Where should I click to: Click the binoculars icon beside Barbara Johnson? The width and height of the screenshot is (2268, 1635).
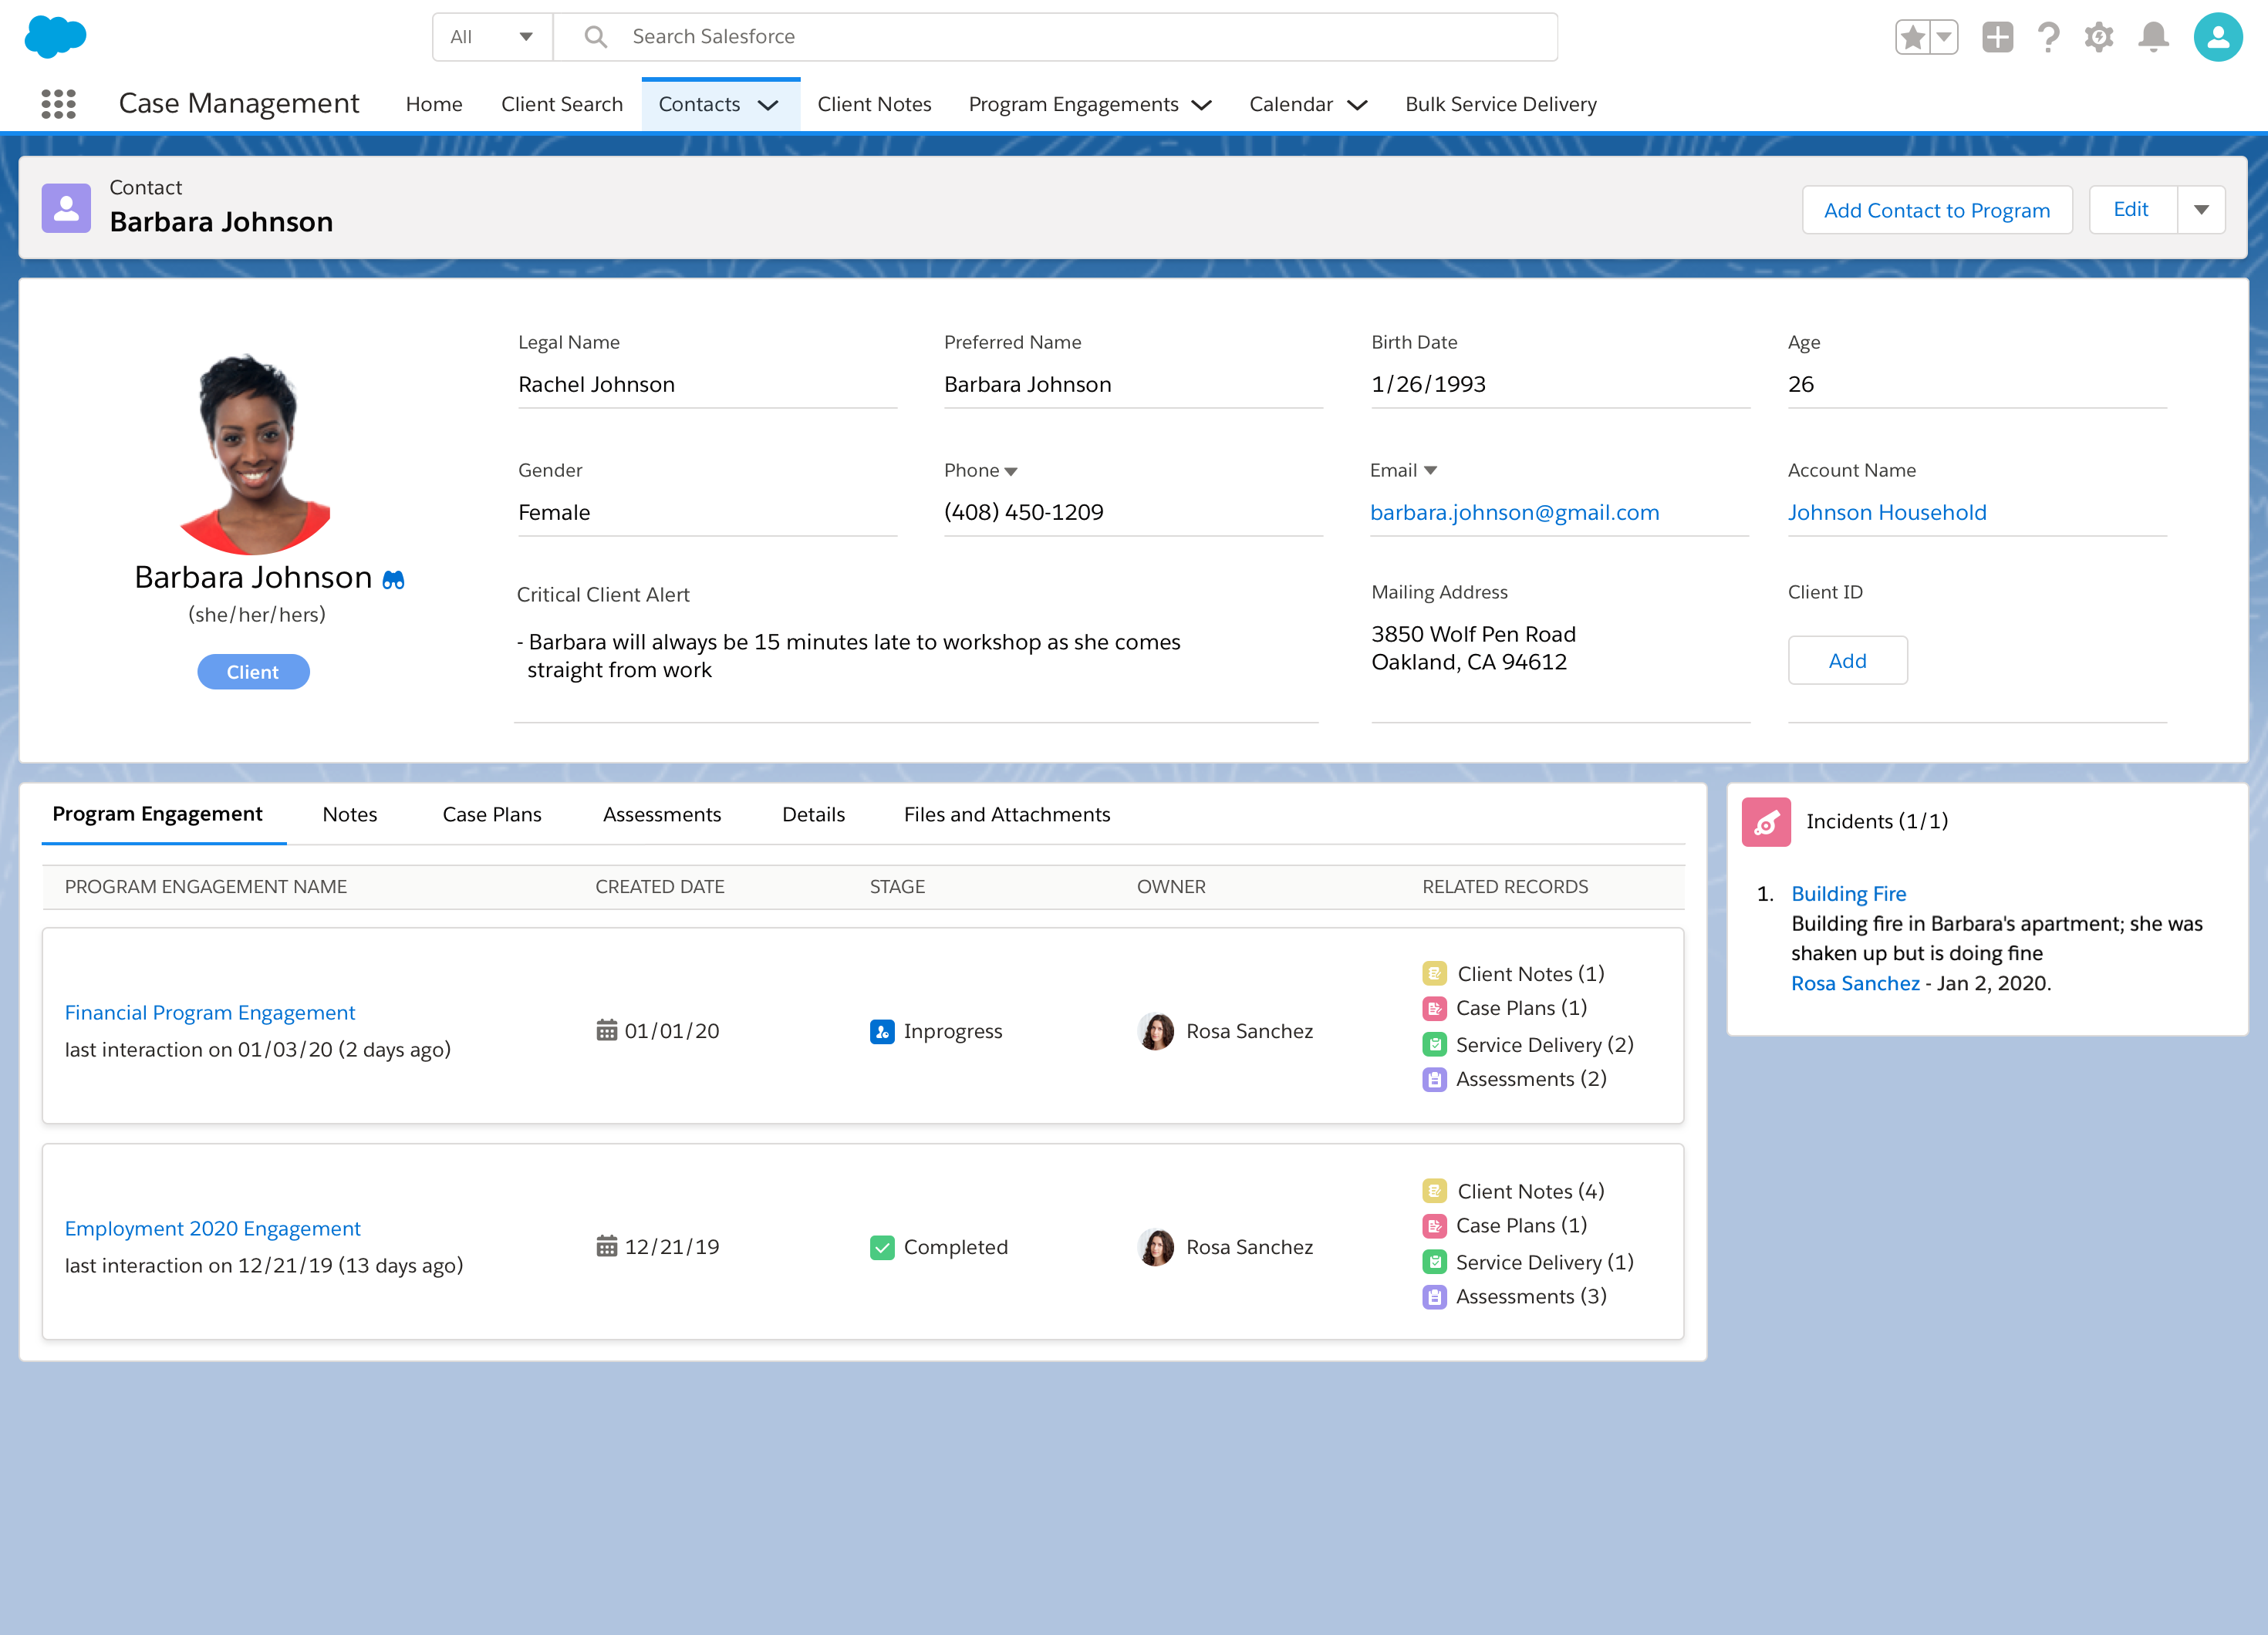click(x=394, y=580)
